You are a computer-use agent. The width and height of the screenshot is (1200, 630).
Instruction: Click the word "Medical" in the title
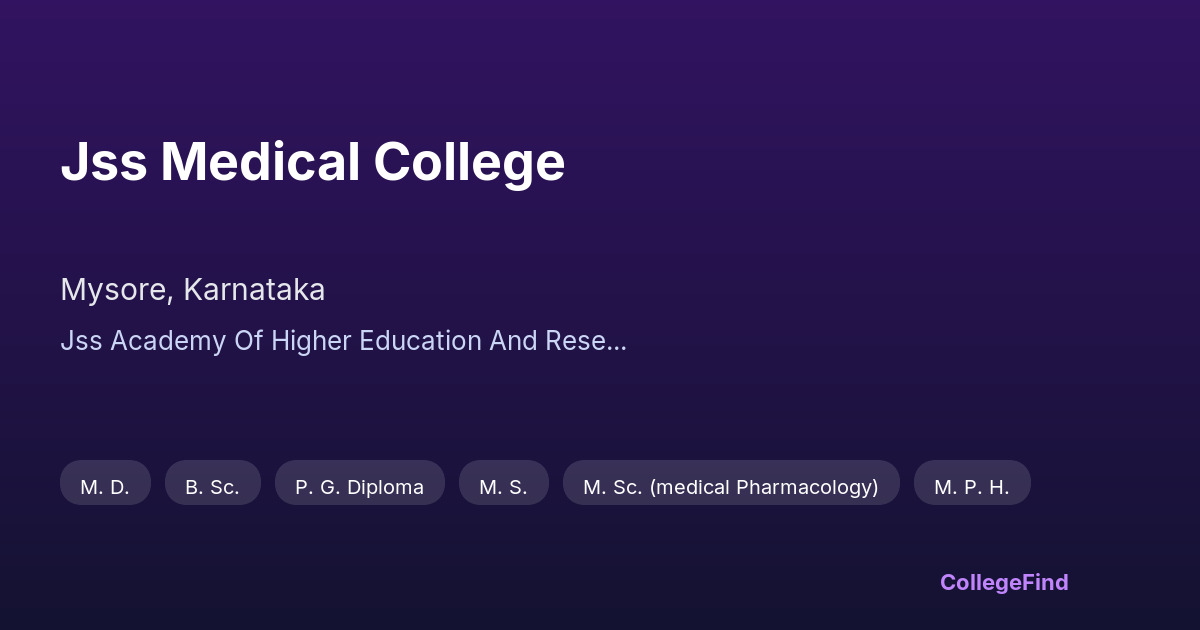[260, 162]
